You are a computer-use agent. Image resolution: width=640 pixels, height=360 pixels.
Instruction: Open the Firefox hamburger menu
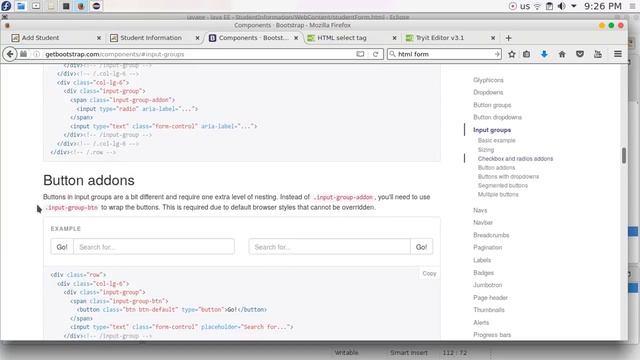point(618,54)
